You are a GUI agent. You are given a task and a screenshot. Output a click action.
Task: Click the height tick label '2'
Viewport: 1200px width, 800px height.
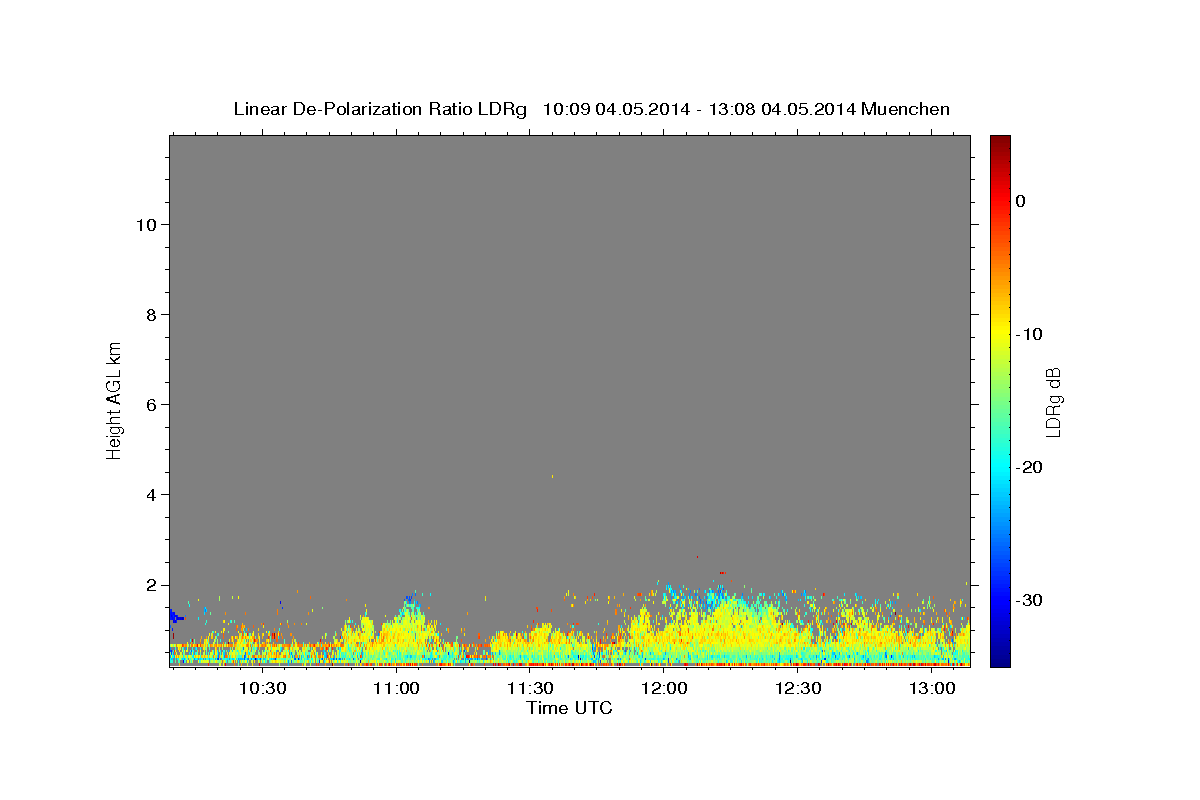(x=153, y=585)
